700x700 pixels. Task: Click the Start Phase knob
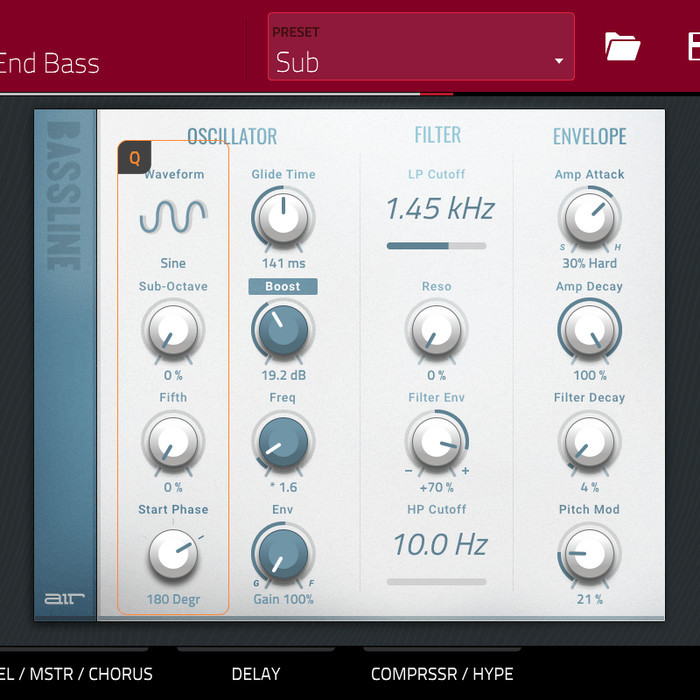(x=173, y=554)
